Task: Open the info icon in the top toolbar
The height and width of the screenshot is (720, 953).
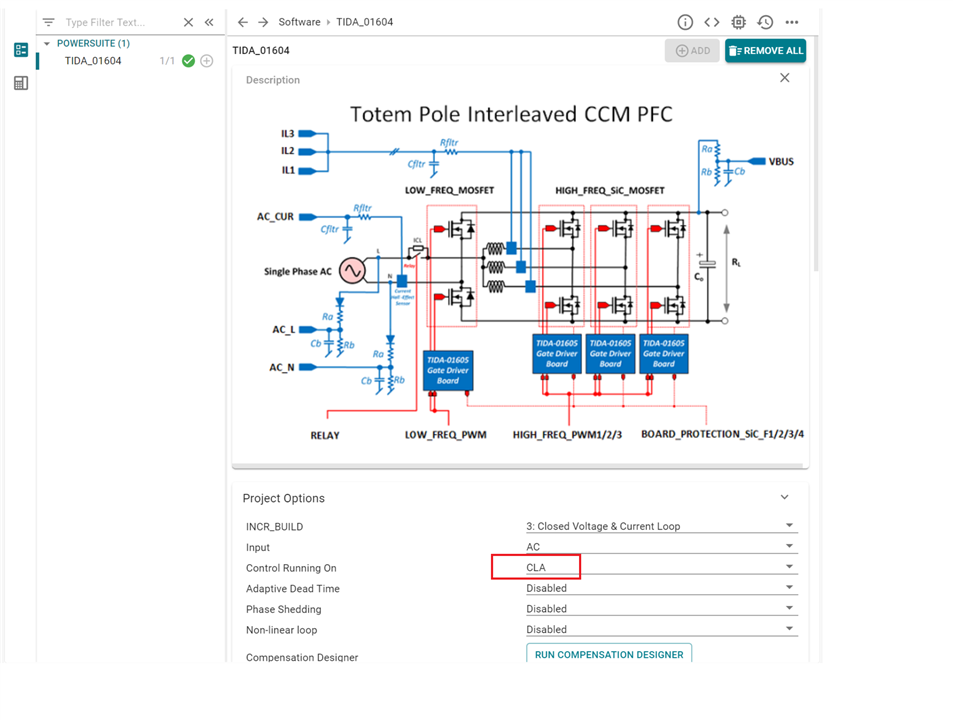Action: pos(685,22)
